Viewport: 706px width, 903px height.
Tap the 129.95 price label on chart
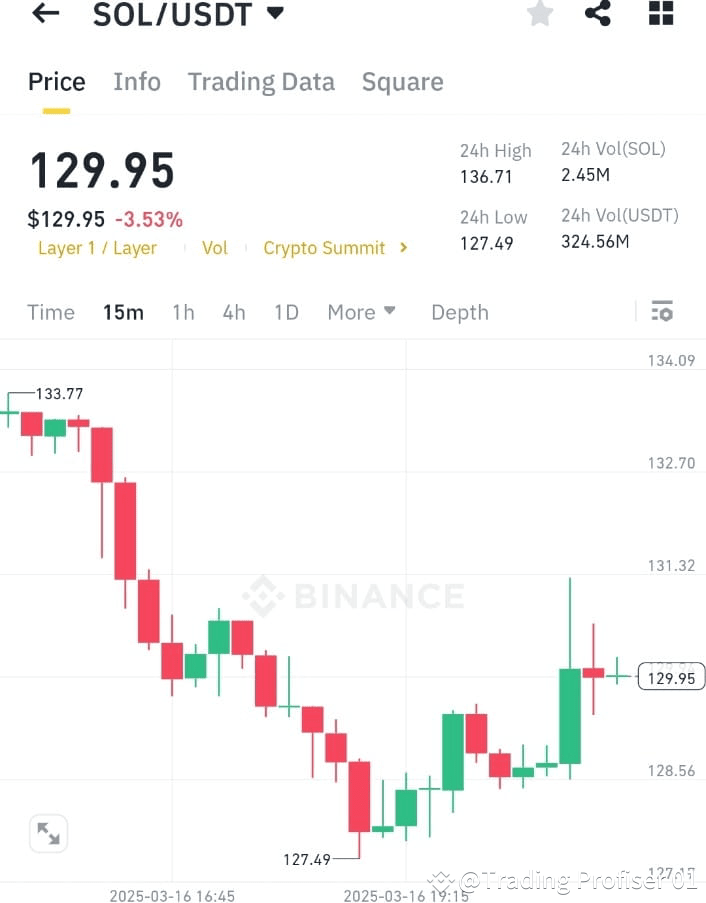(x=671, y=677)
